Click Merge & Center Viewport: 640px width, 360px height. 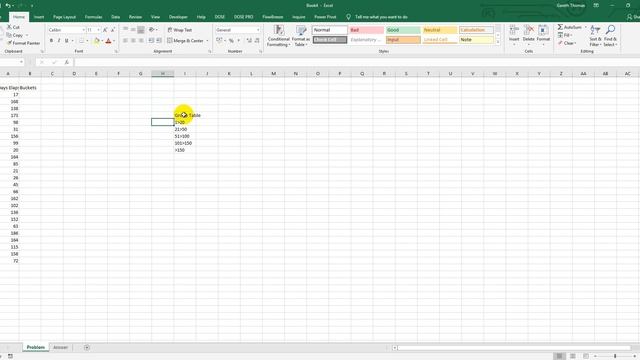point(185,41)
